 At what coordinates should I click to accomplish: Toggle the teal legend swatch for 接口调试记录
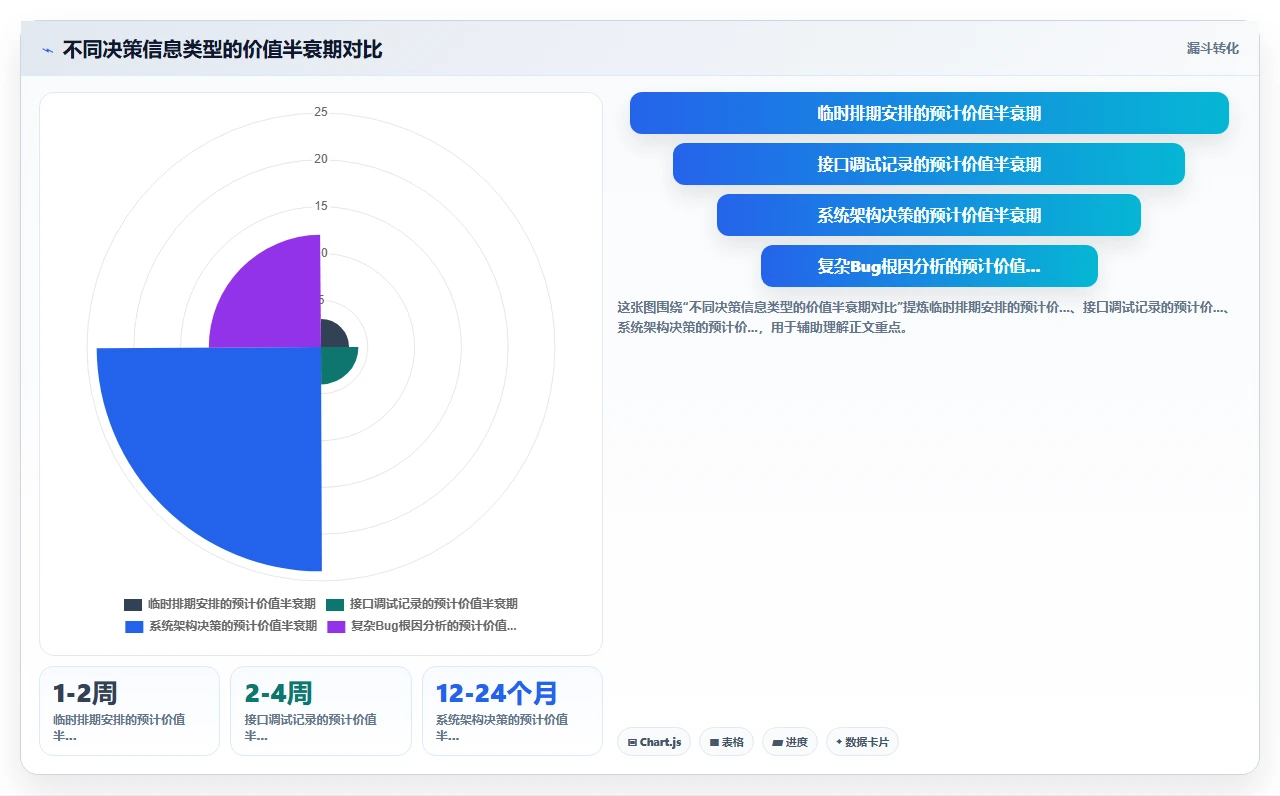[335, 604]
